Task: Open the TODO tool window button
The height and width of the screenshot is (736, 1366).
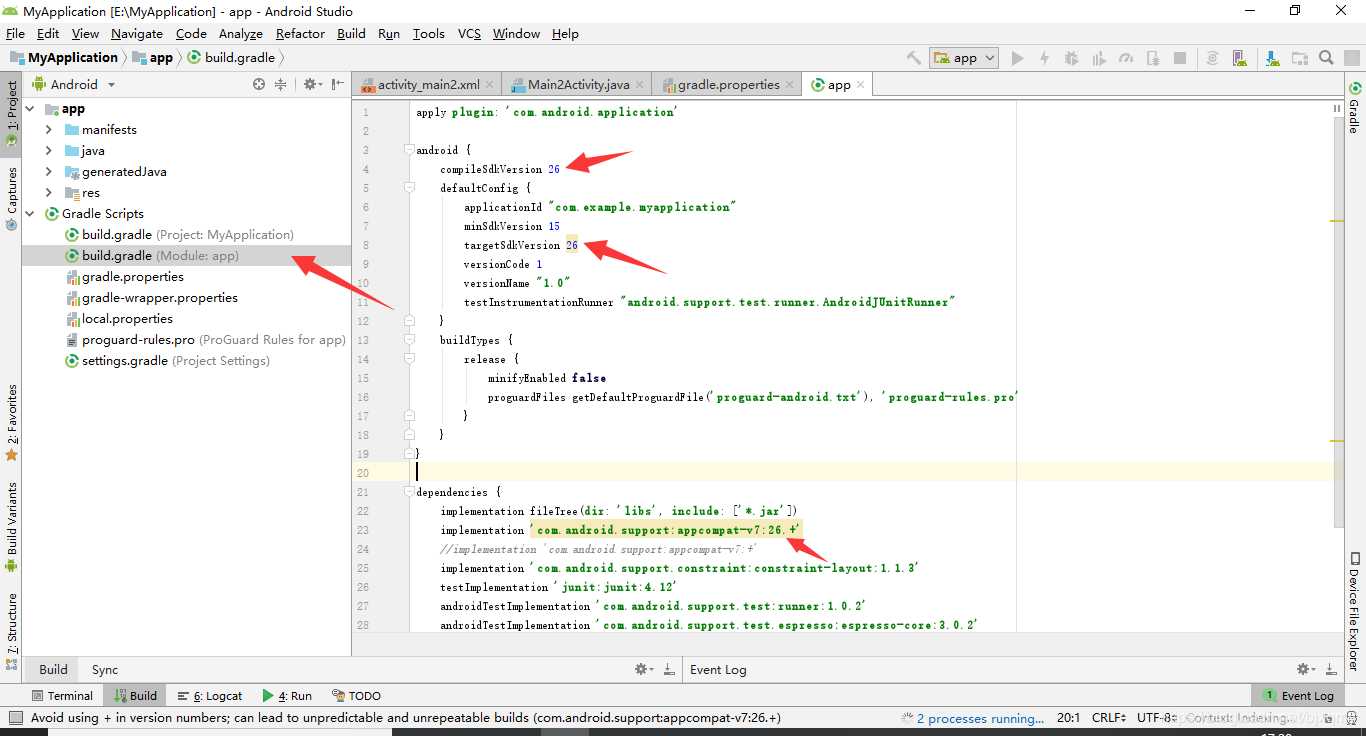Action: click(x=356, y=695)
